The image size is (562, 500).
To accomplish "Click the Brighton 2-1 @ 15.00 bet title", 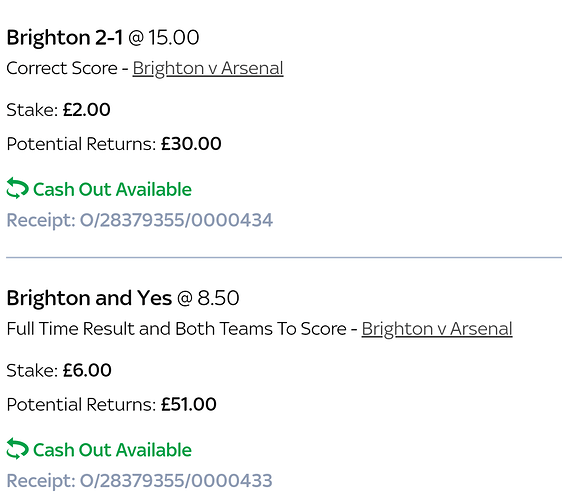I will 103,38.
